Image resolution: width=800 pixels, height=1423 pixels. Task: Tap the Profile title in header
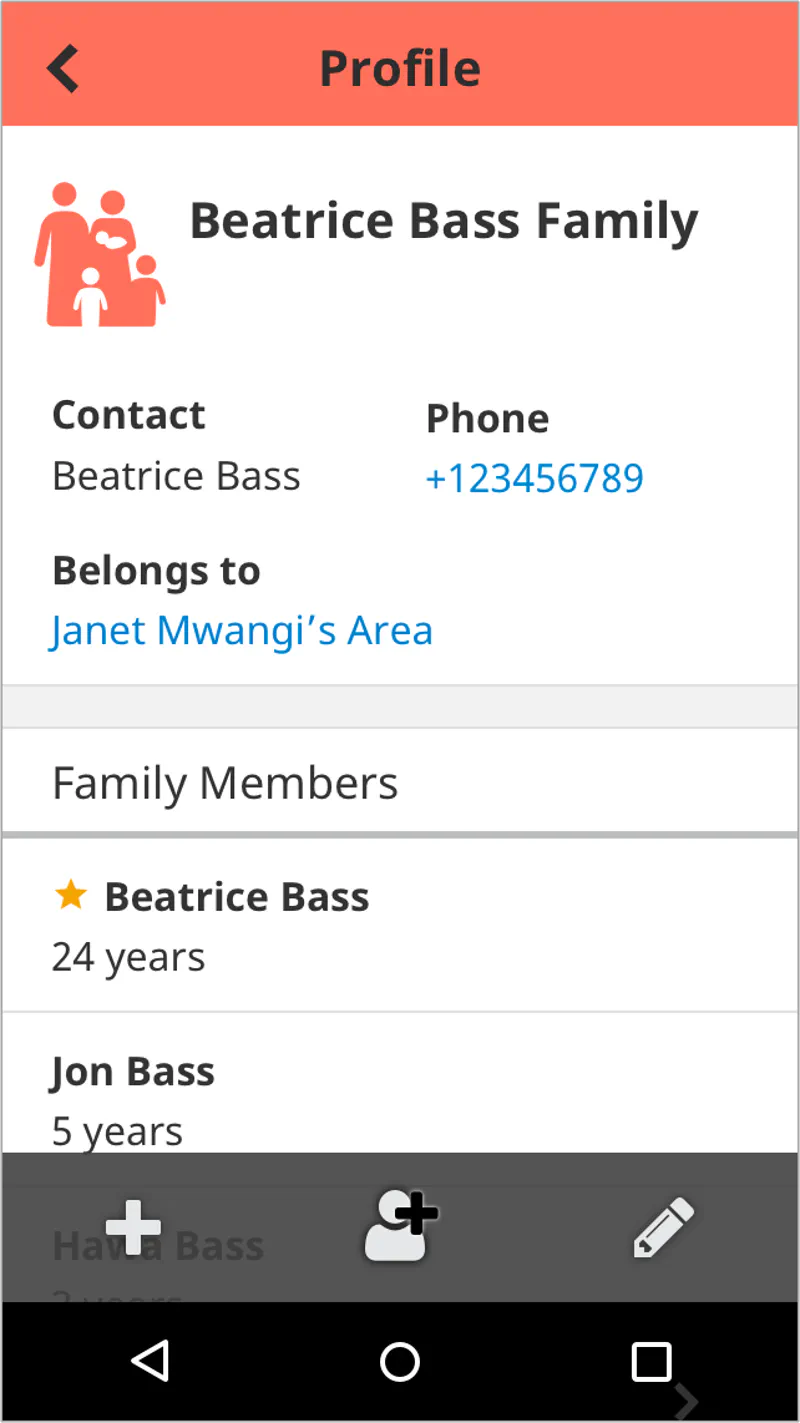400,68
